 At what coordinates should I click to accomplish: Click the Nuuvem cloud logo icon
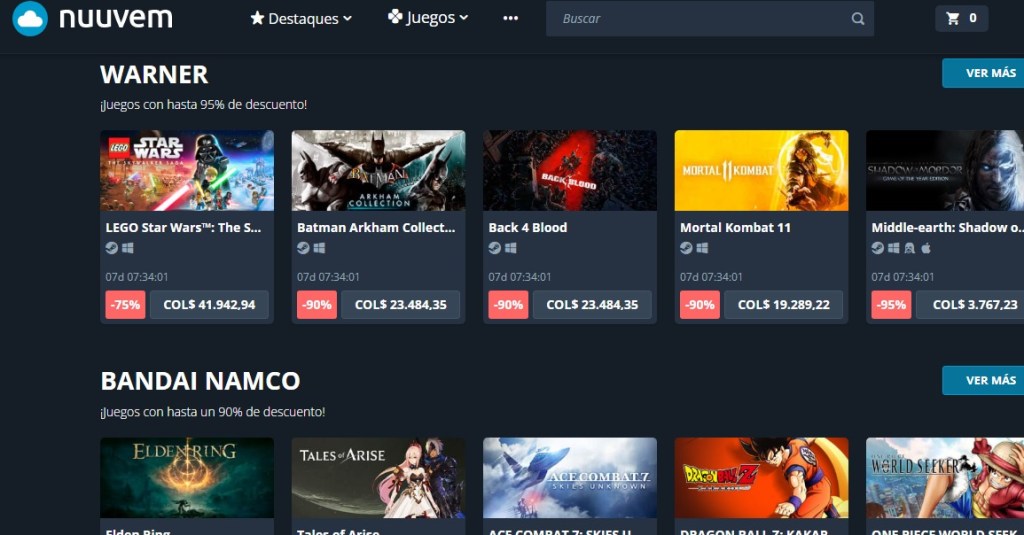[x=30, y=18]
